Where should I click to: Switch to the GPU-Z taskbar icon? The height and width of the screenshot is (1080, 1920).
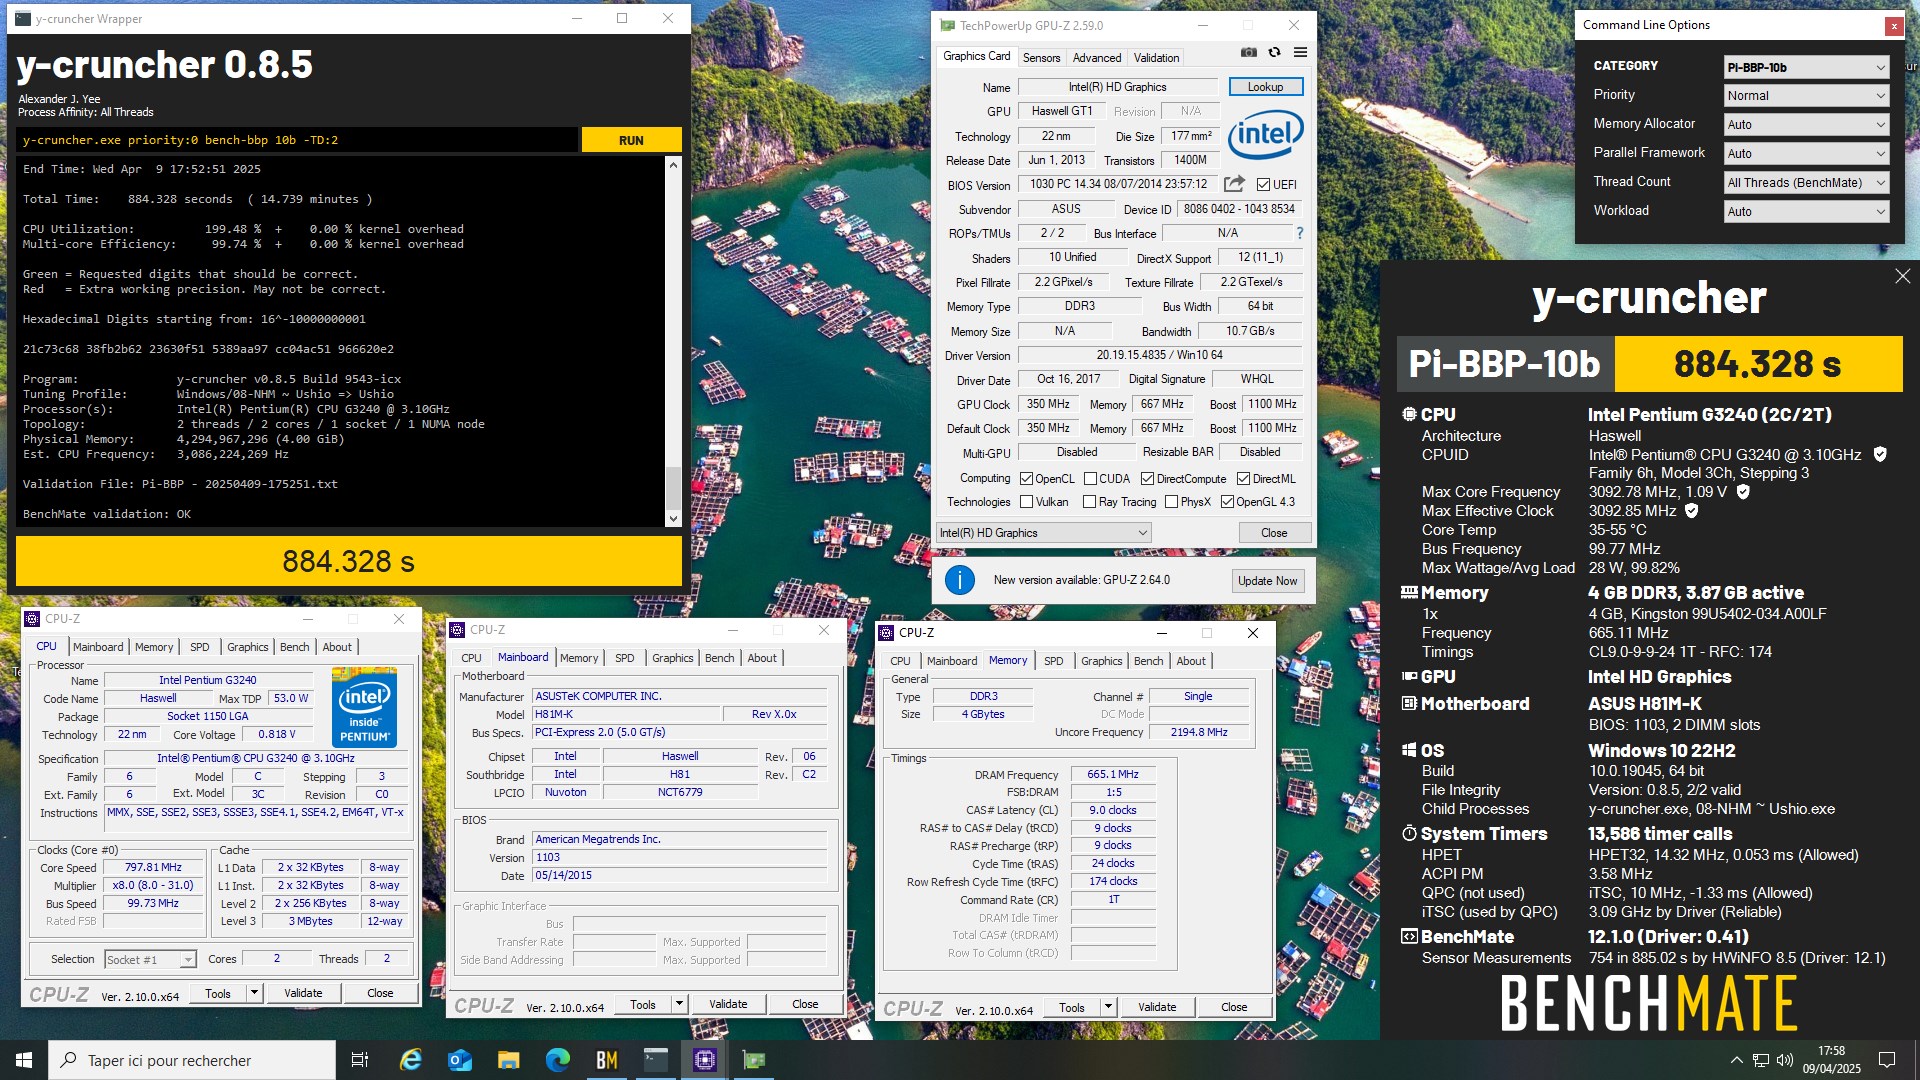(x=753, y=1060)
